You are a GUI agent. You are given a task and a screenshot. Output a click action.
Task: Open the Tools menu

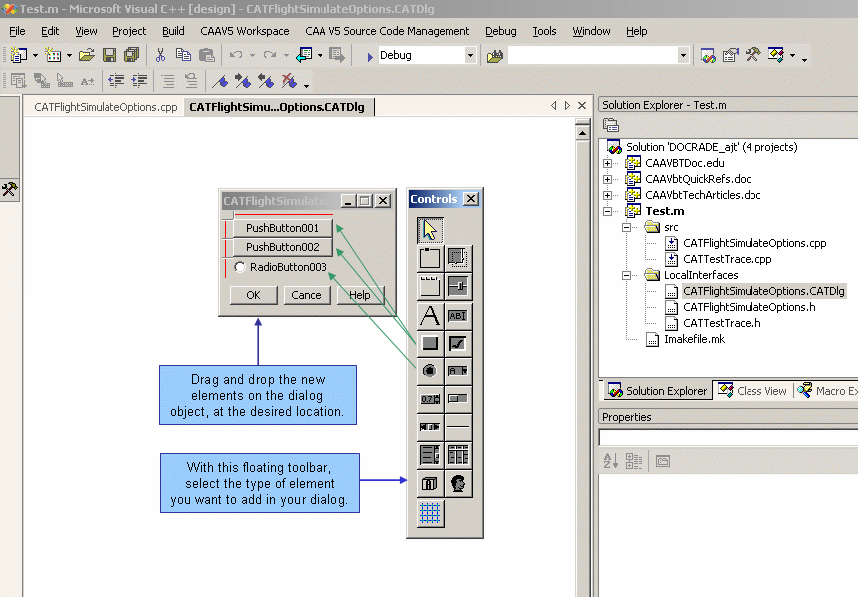(544, 31)
